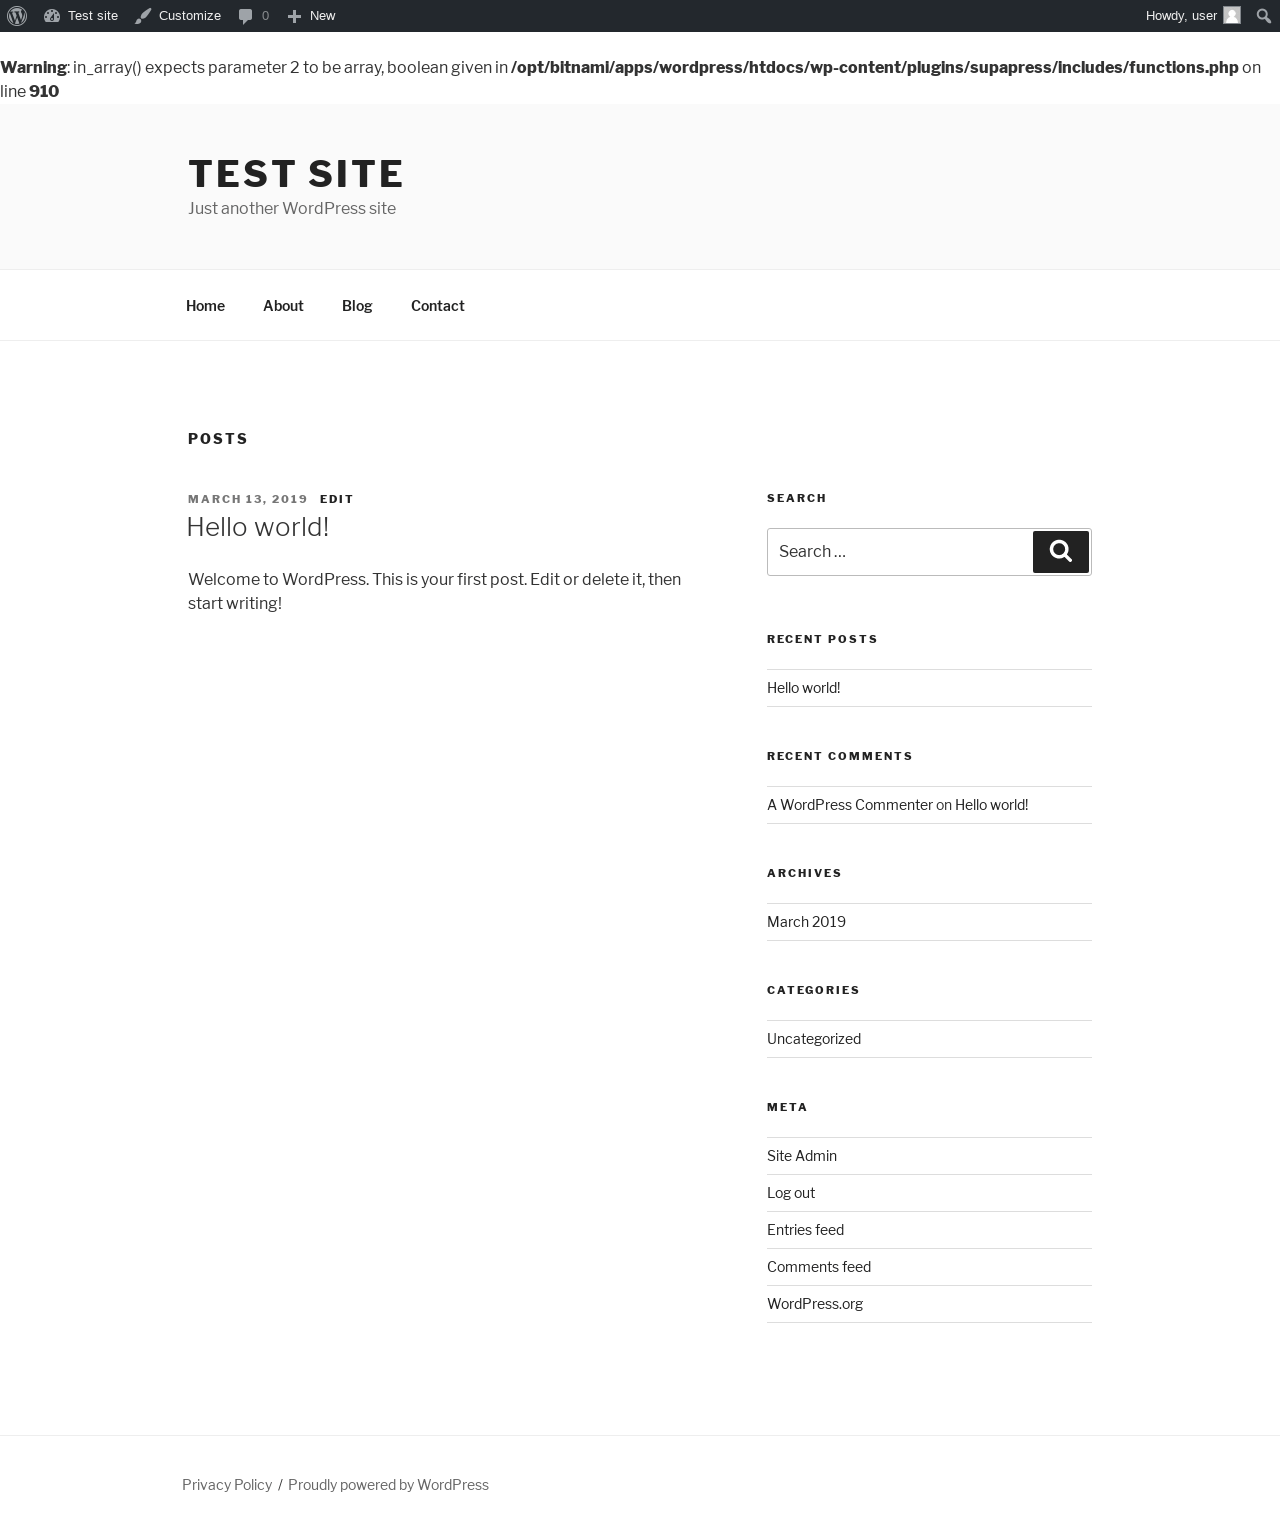Open the comments bubble icon
This screenshot has height=1531, width=1280.
click(246, 16)
